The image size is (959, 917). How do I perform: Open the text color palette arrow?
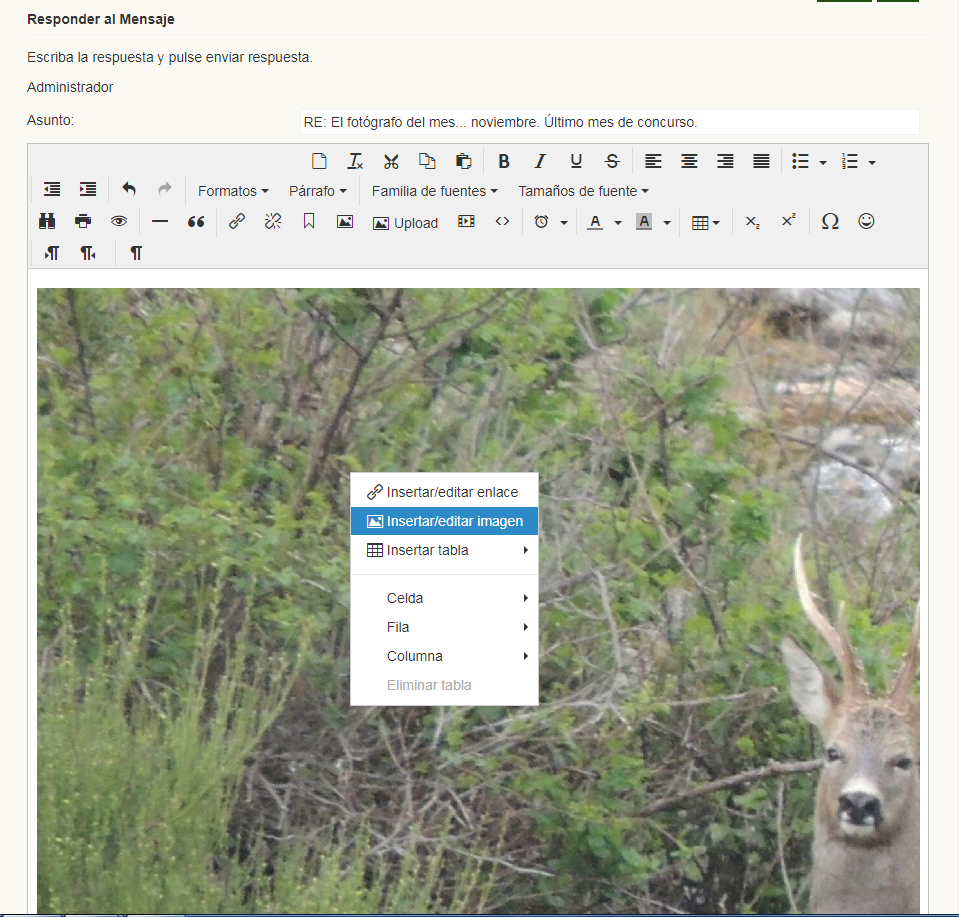tap(618, 223)
